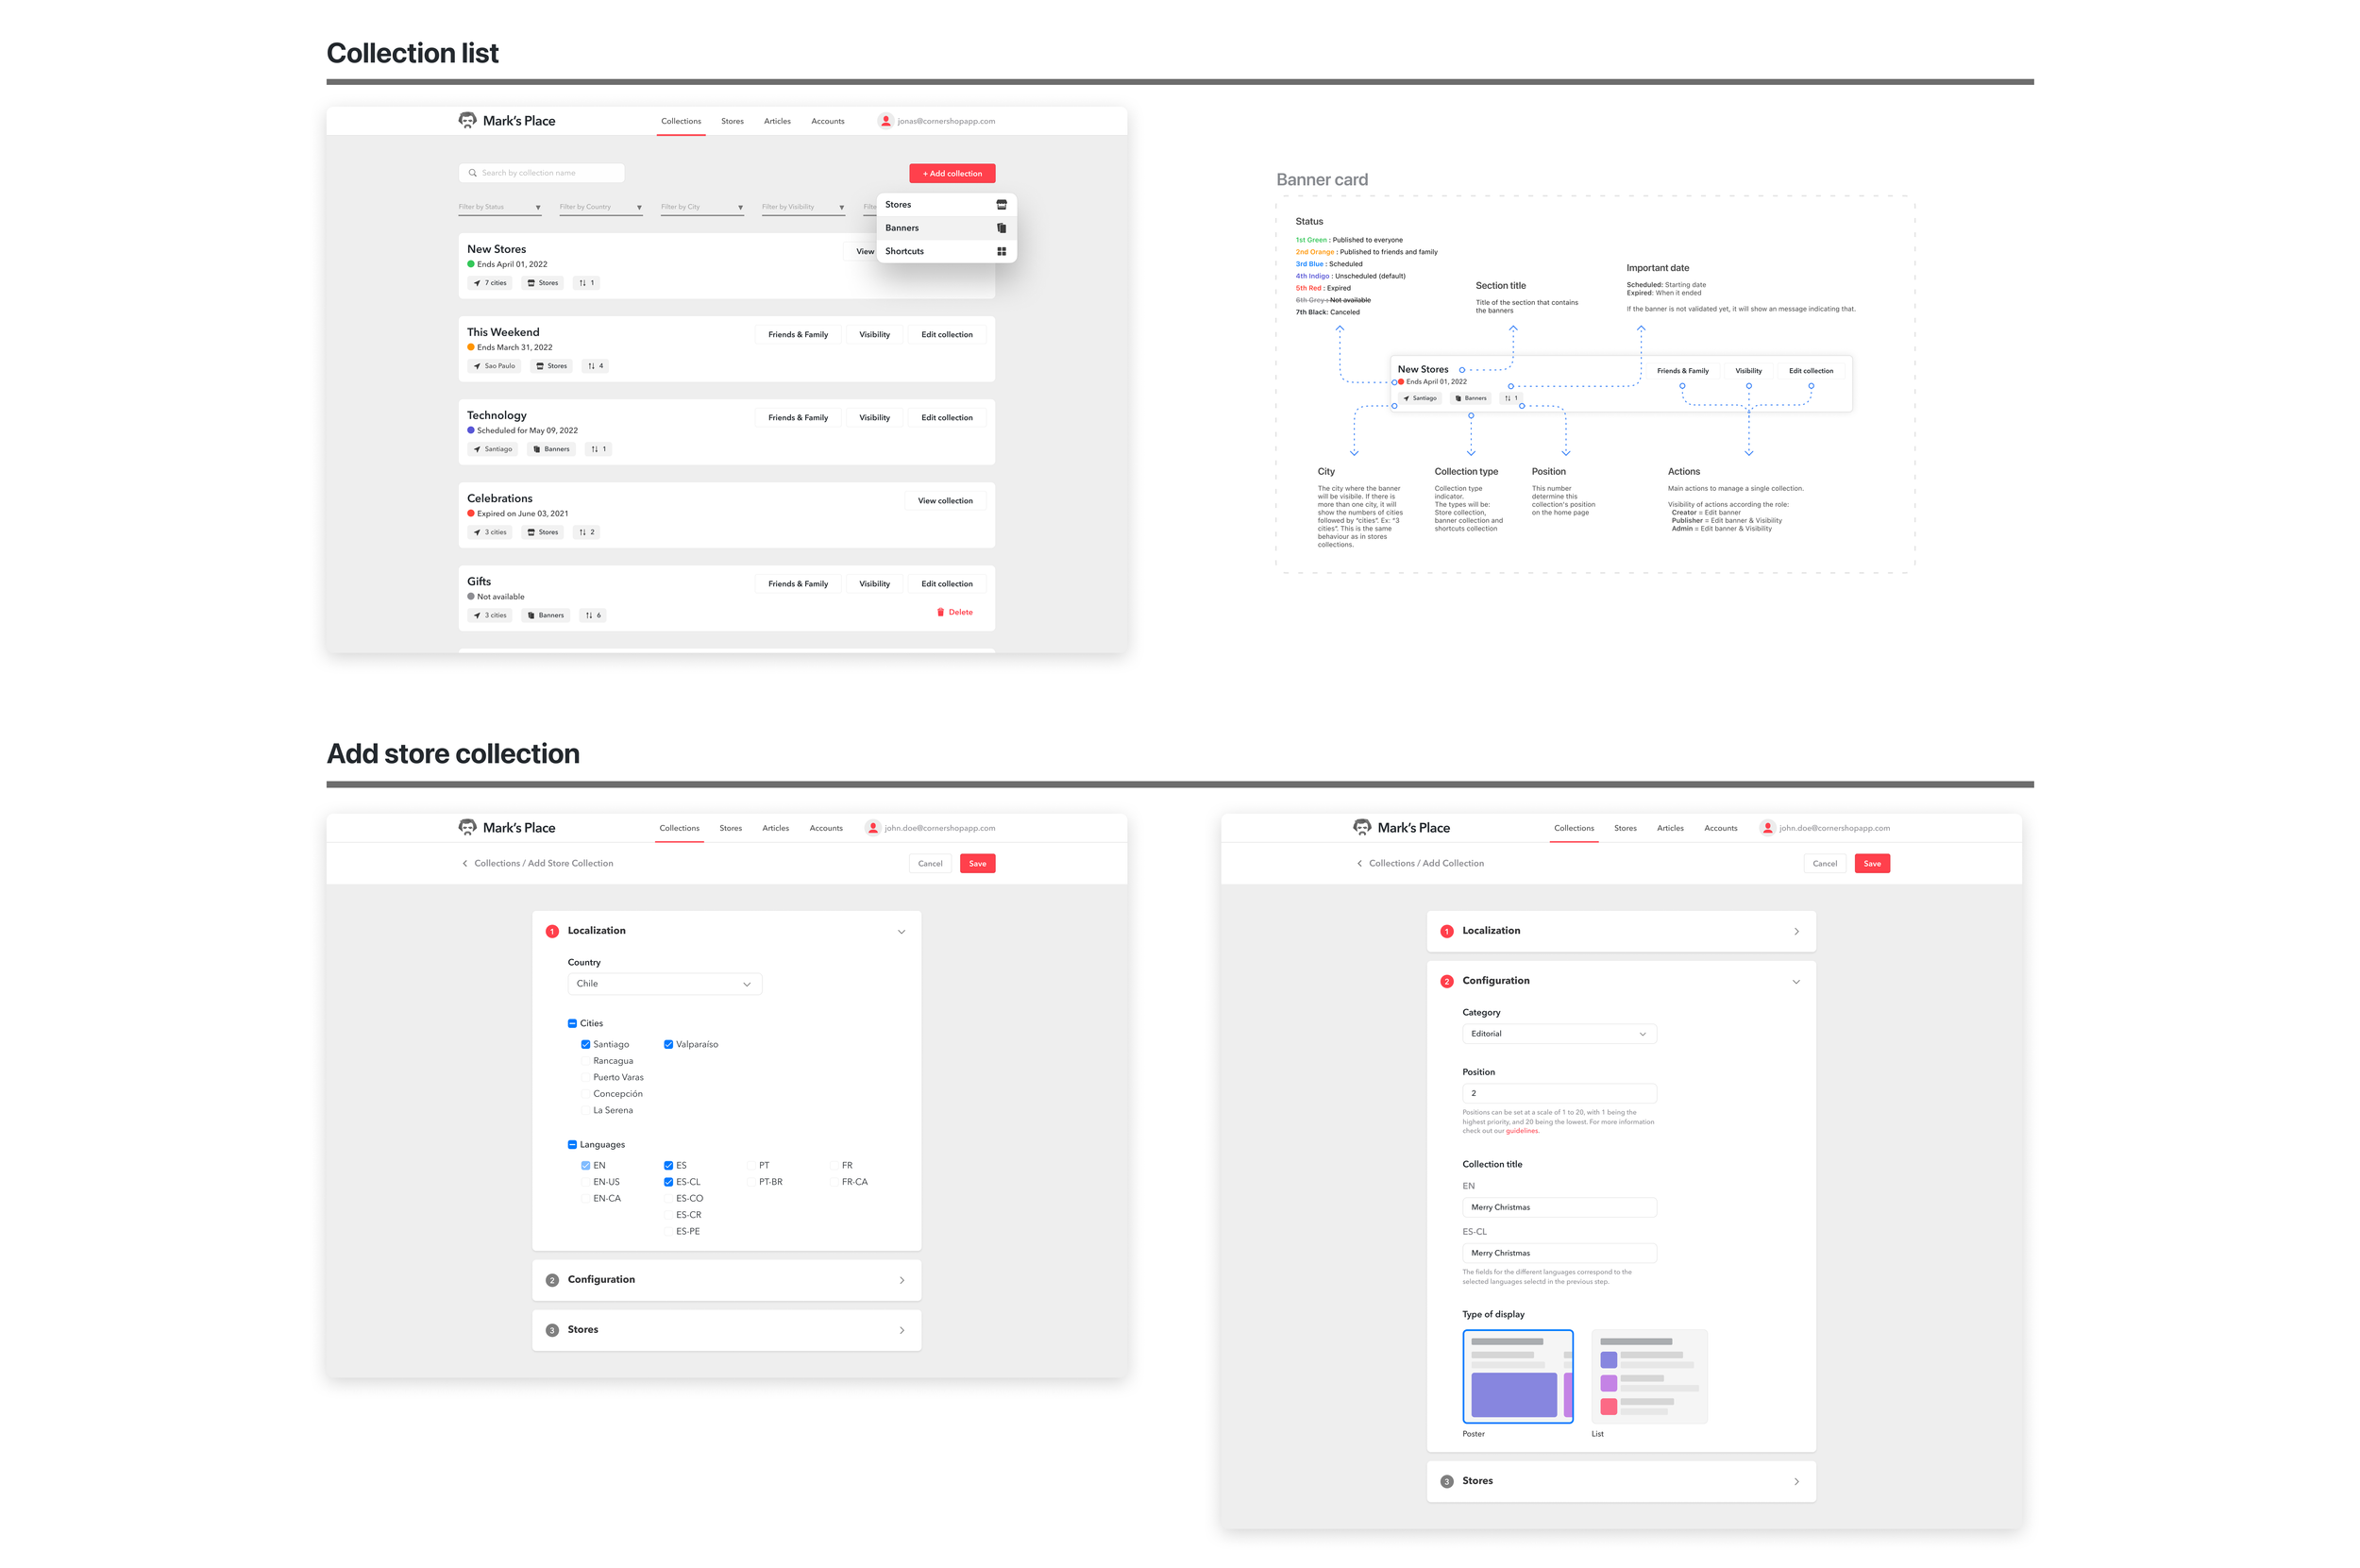Click the Stores shop icon in the add menu
Viewport: 2360px width, 1568px height.
pos(1001,204)
